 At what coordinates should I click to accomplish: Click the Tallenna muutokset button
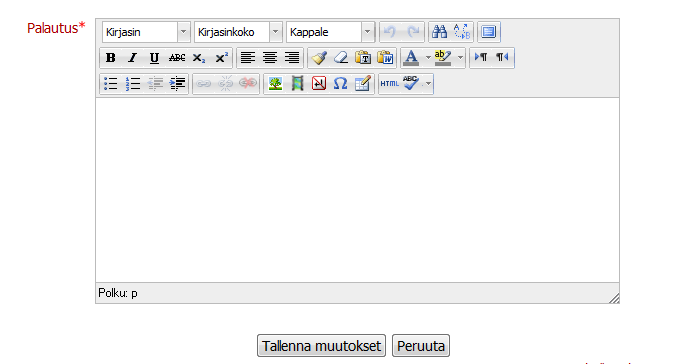click(321, 346)
